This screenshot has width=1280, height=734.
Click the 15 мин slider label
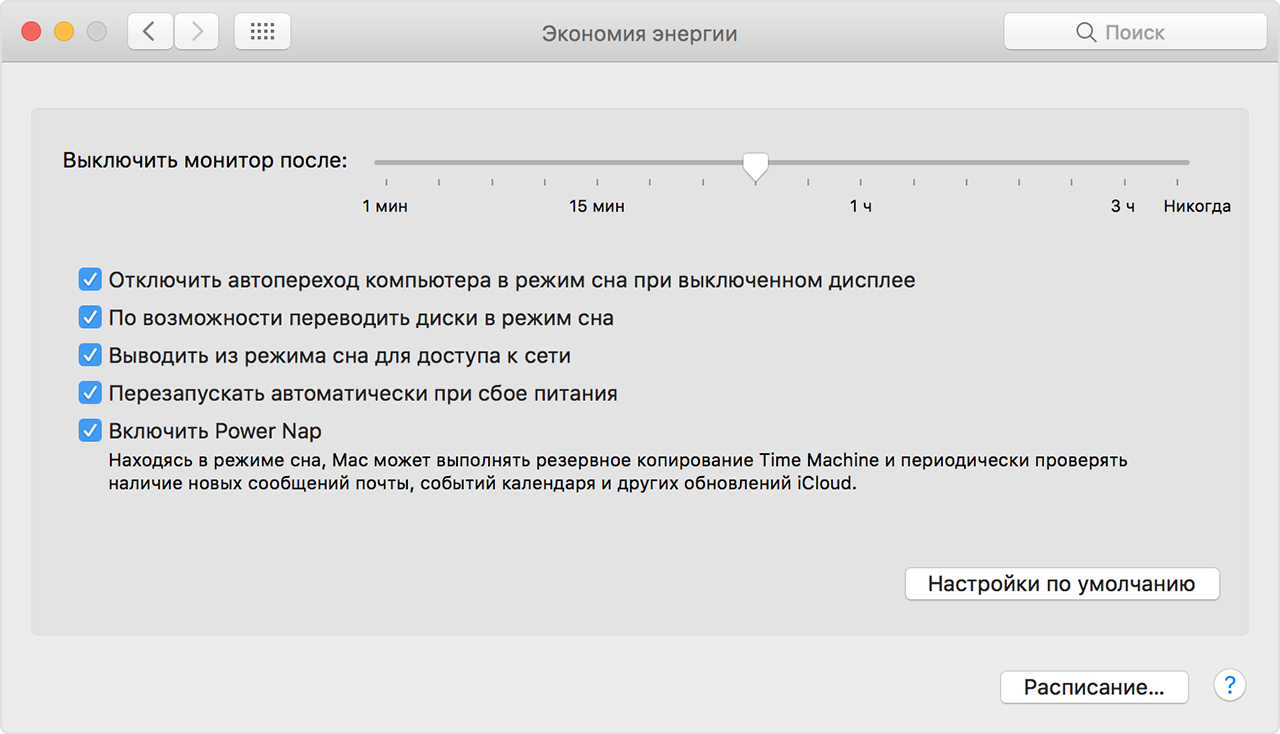(597, 207)
